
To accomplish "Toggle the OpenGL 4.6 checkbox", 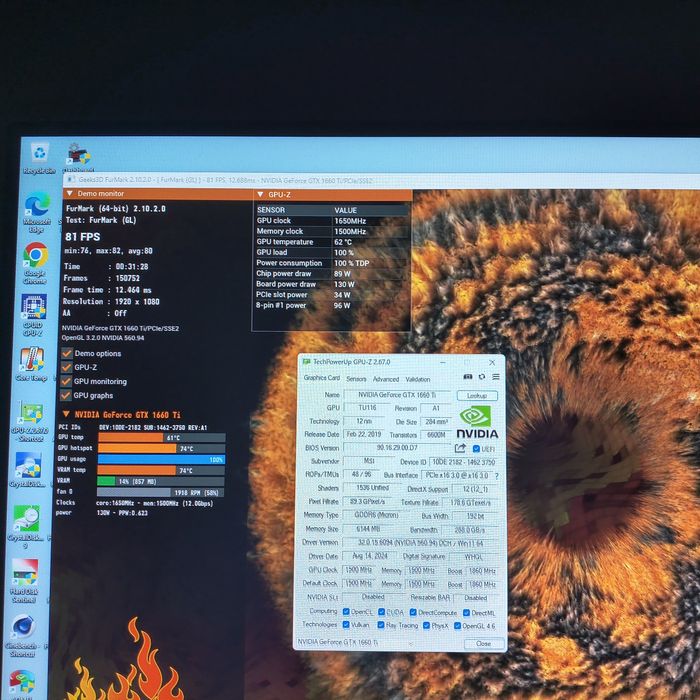I will click(x=457, y=626).
